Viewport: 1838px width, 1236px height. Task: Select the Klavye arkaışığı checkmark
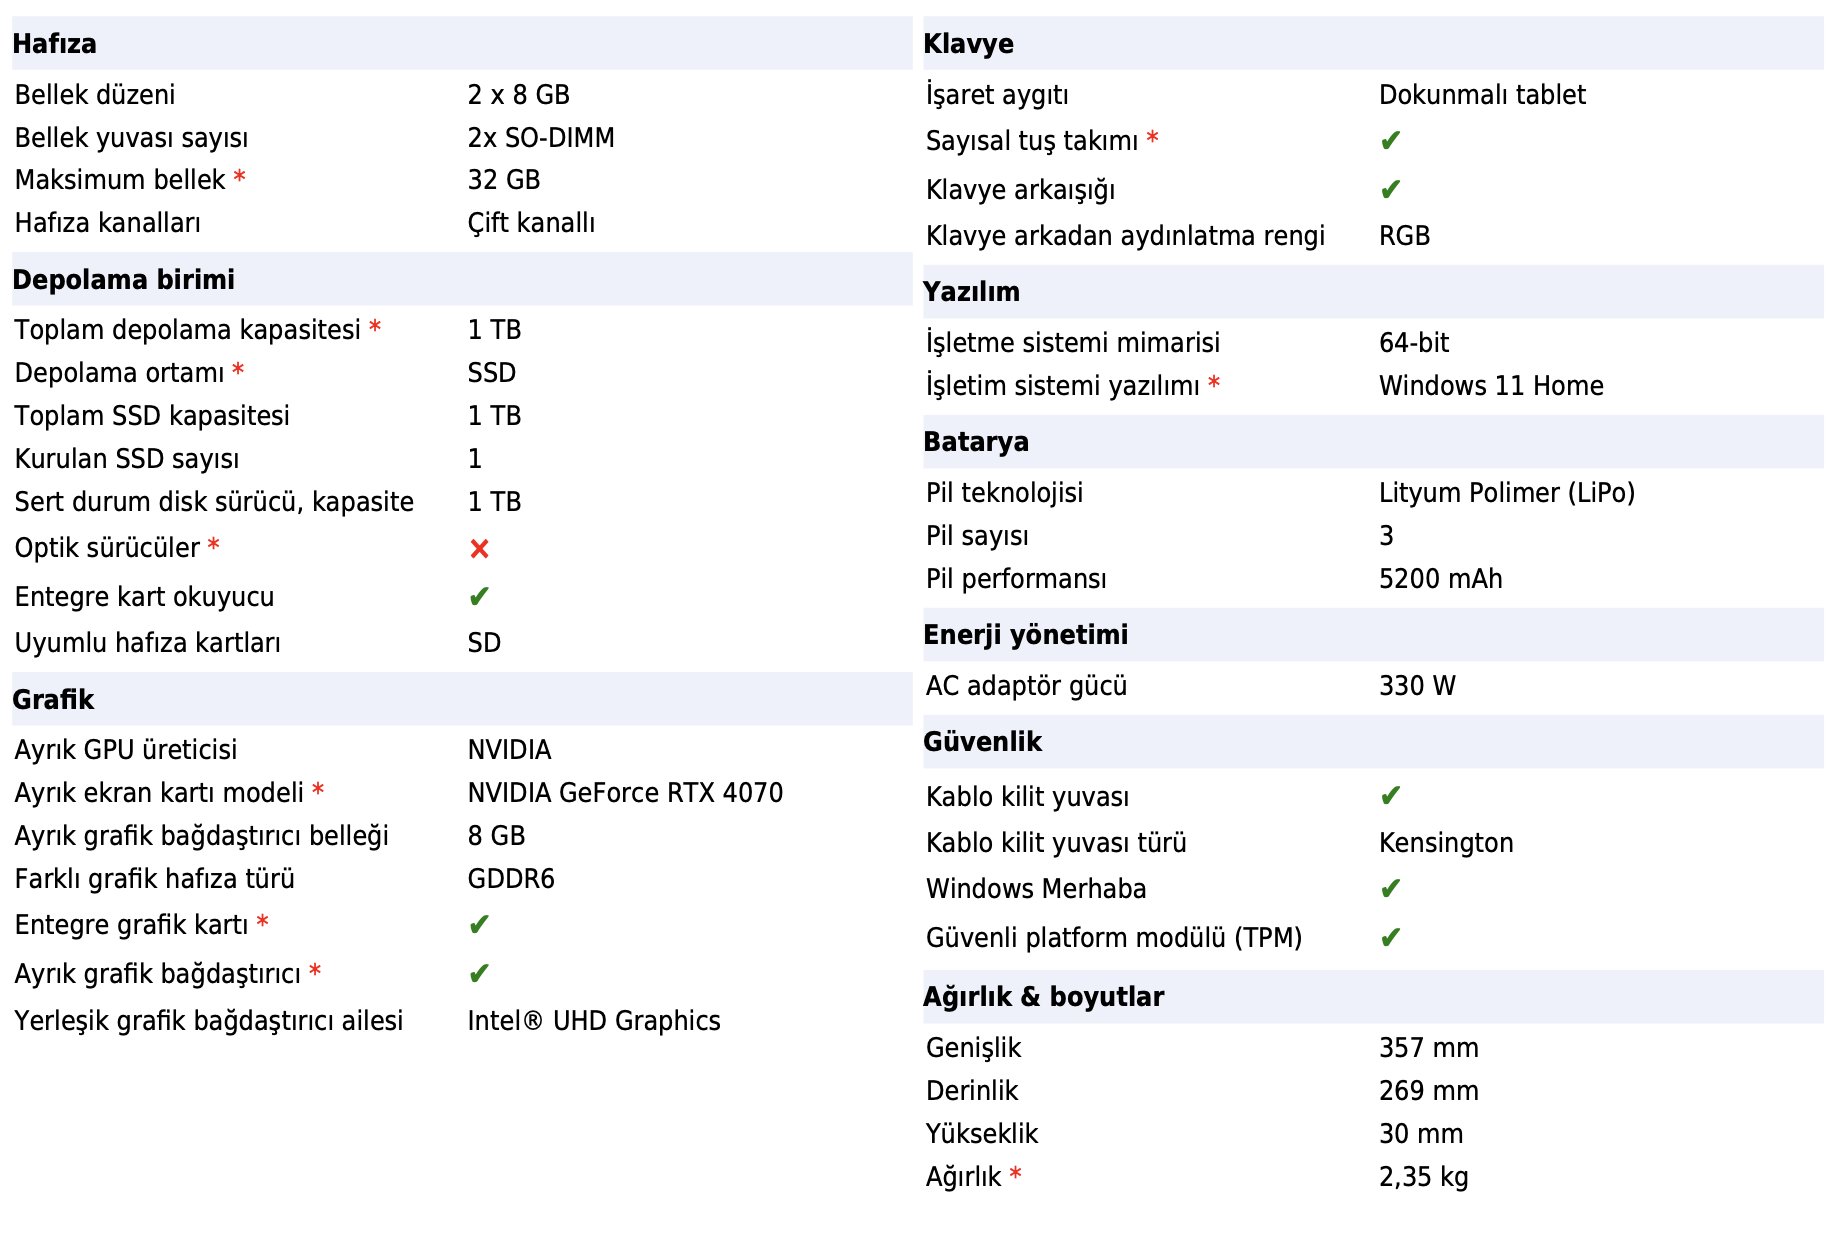pyautogui.click(x=1390, y=189)
